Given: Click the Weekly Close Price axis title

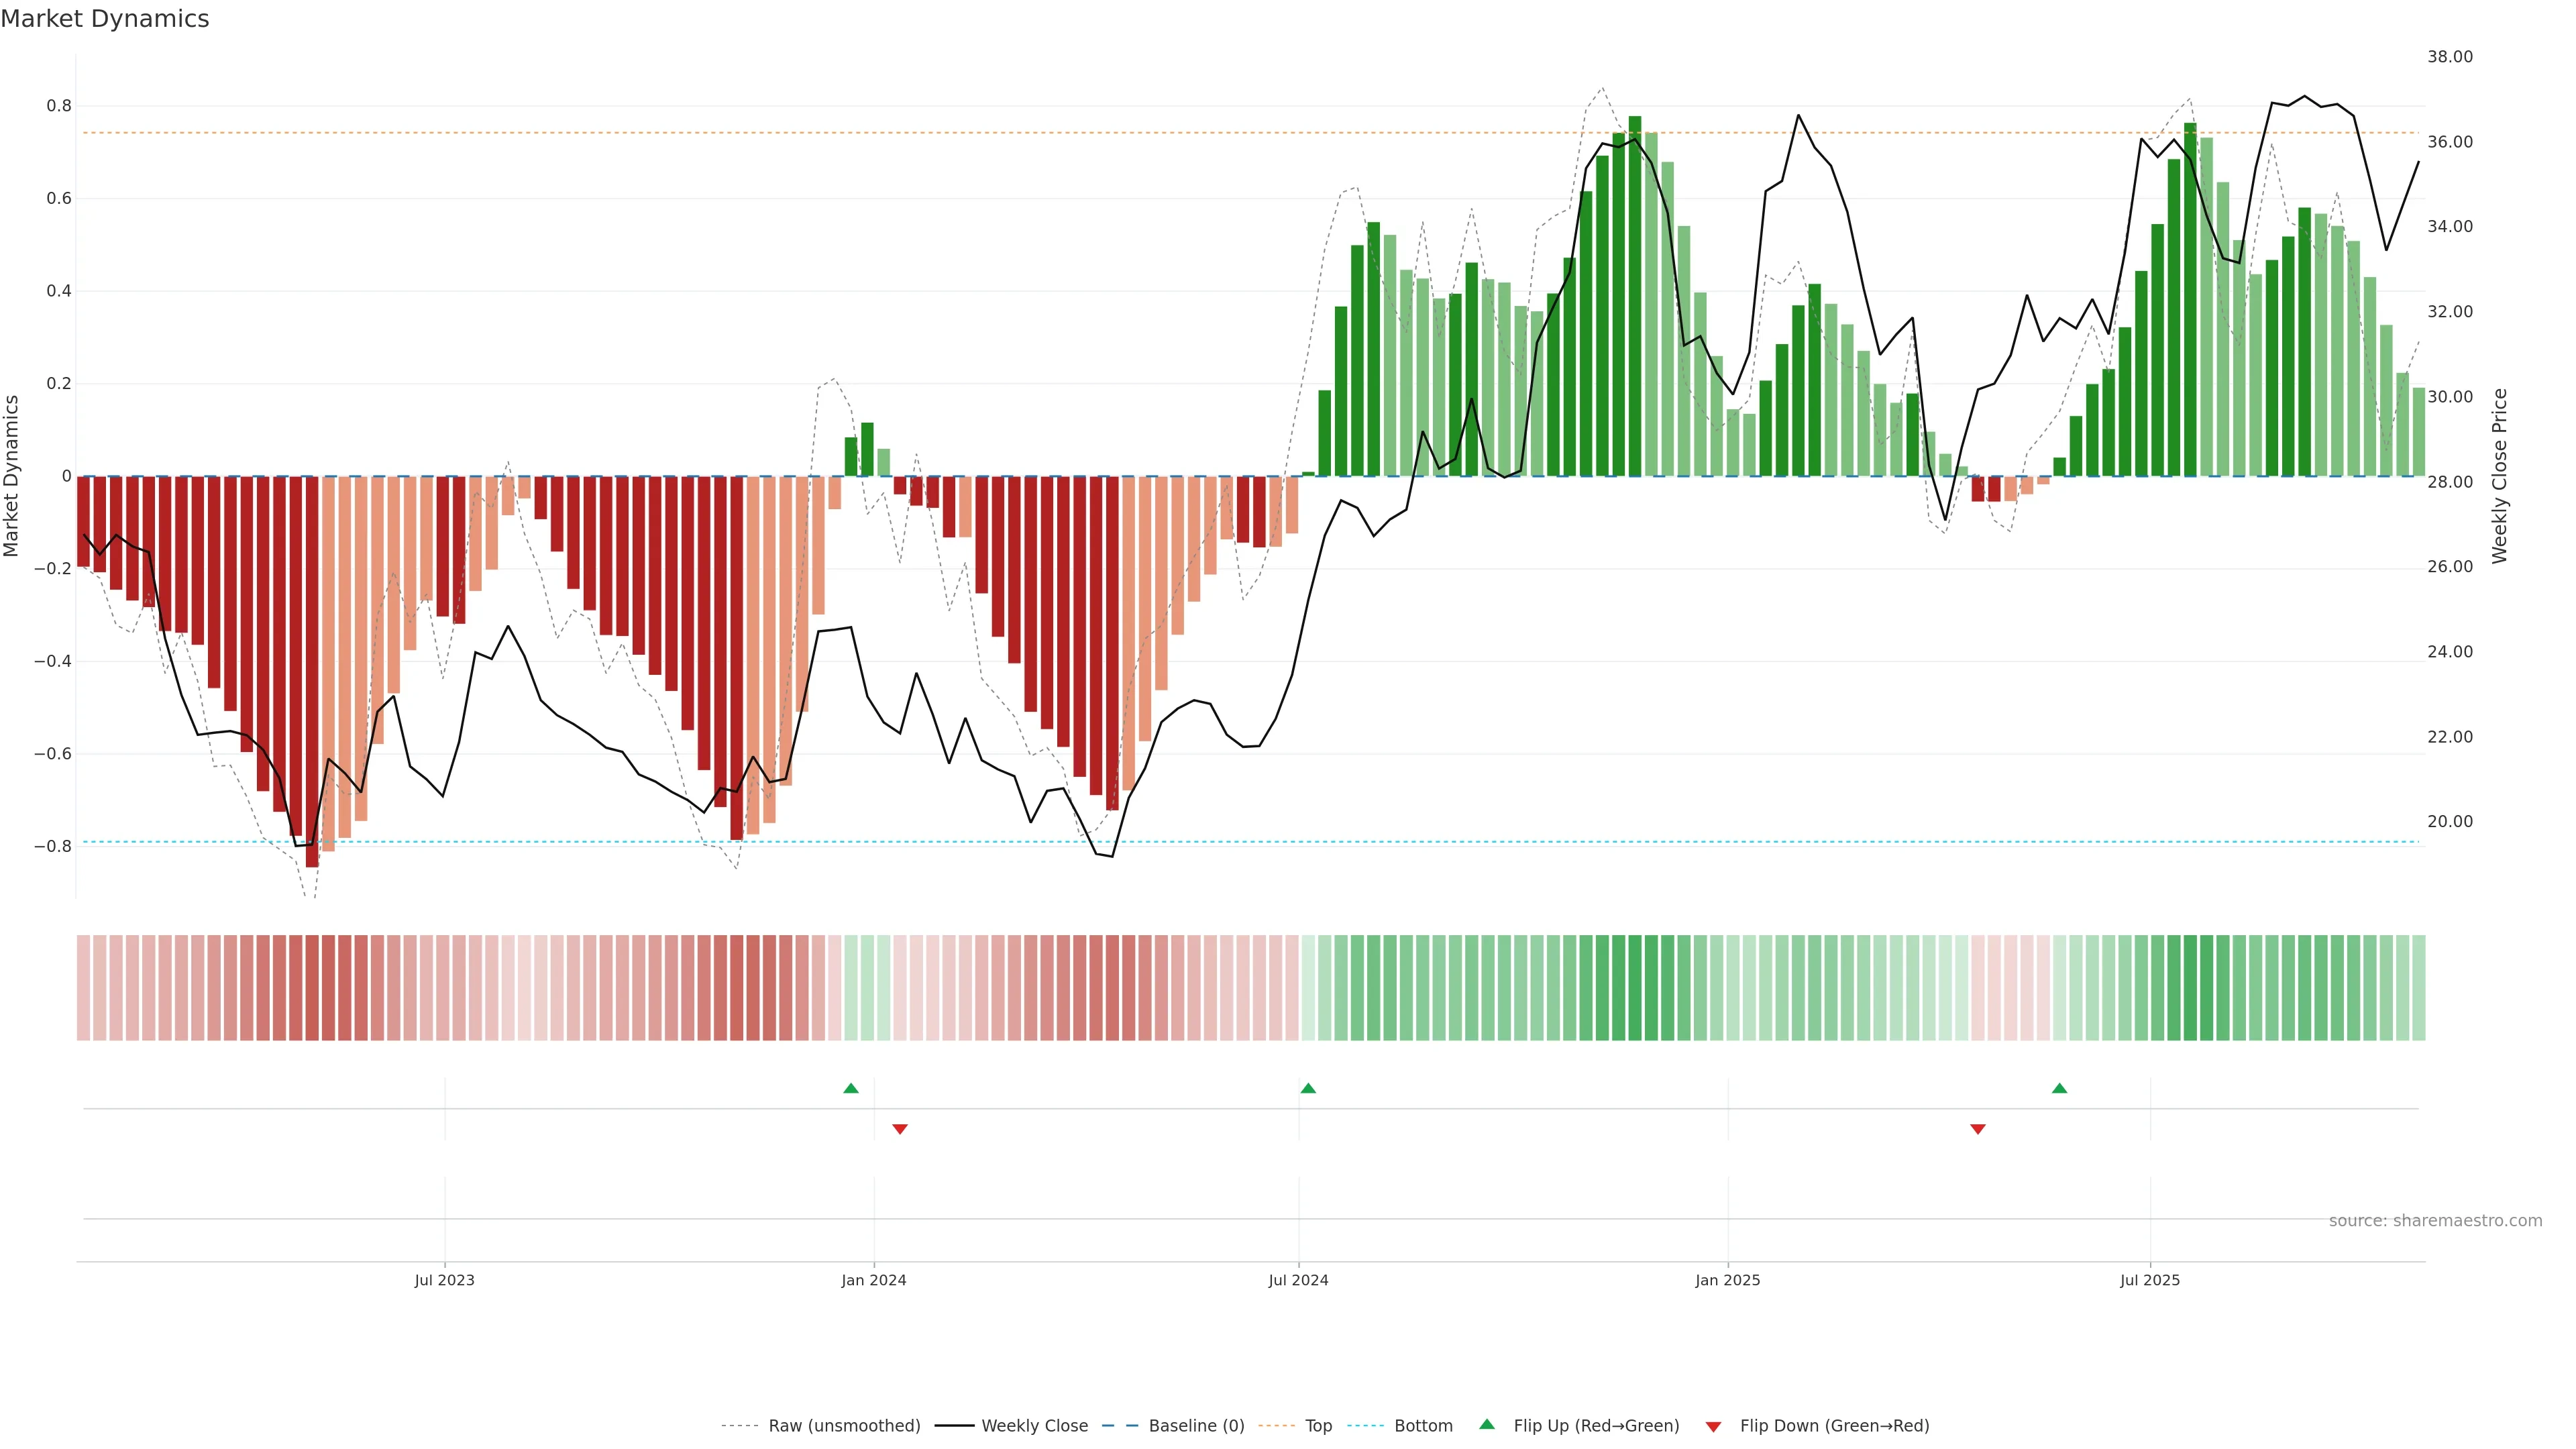Looking at the screenshot, I should [x=2500, y=476].
